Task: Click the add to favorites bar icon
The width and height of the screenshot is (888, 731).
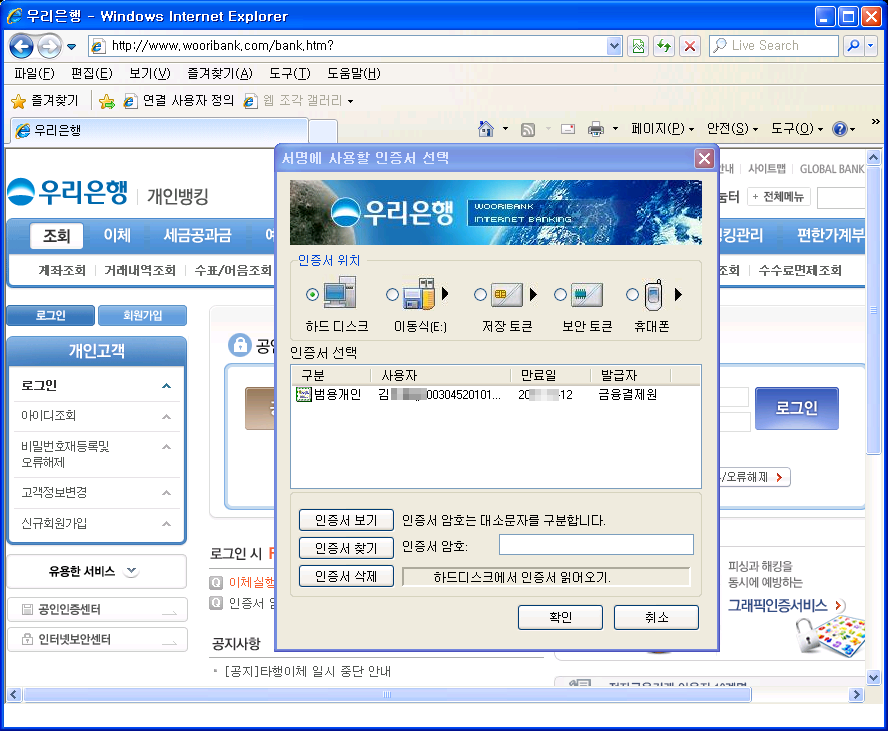Action: pyautogui.click(x=106, y=101)
